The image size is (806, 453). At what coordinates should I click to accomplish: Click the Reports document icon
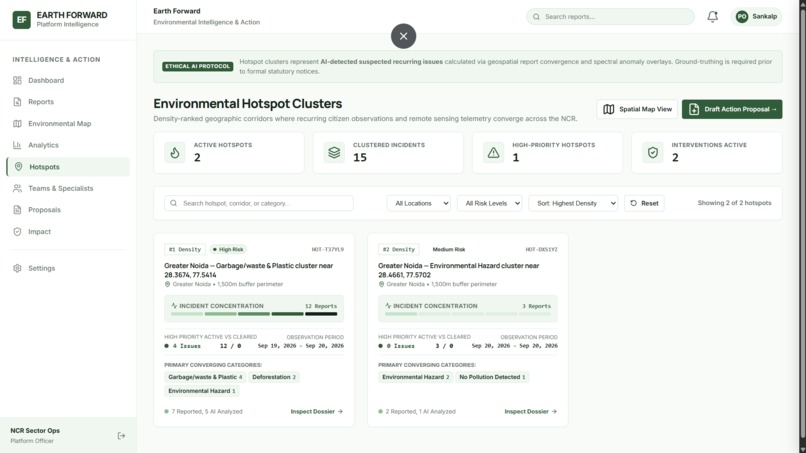tap(17, 102)
